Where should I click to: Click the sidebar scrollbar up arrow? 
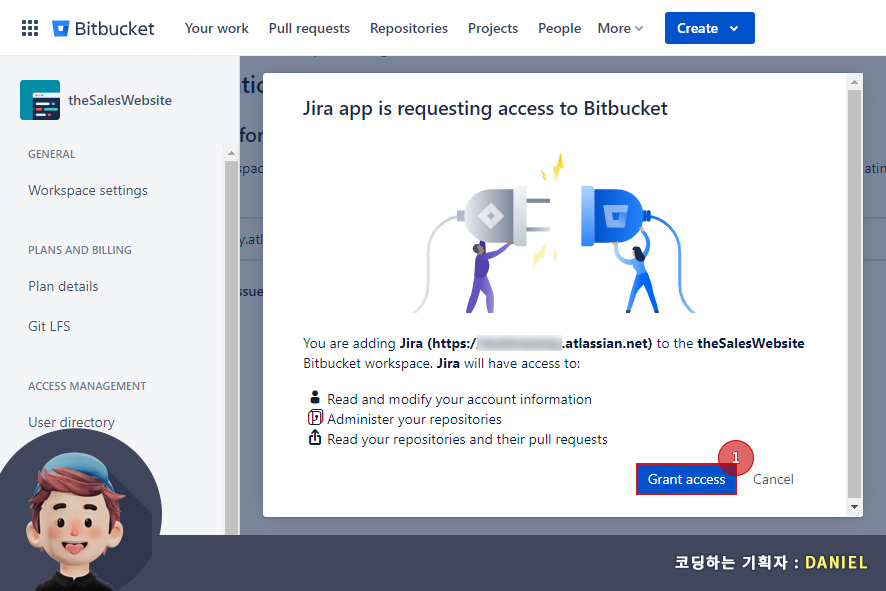click(231, 153)
